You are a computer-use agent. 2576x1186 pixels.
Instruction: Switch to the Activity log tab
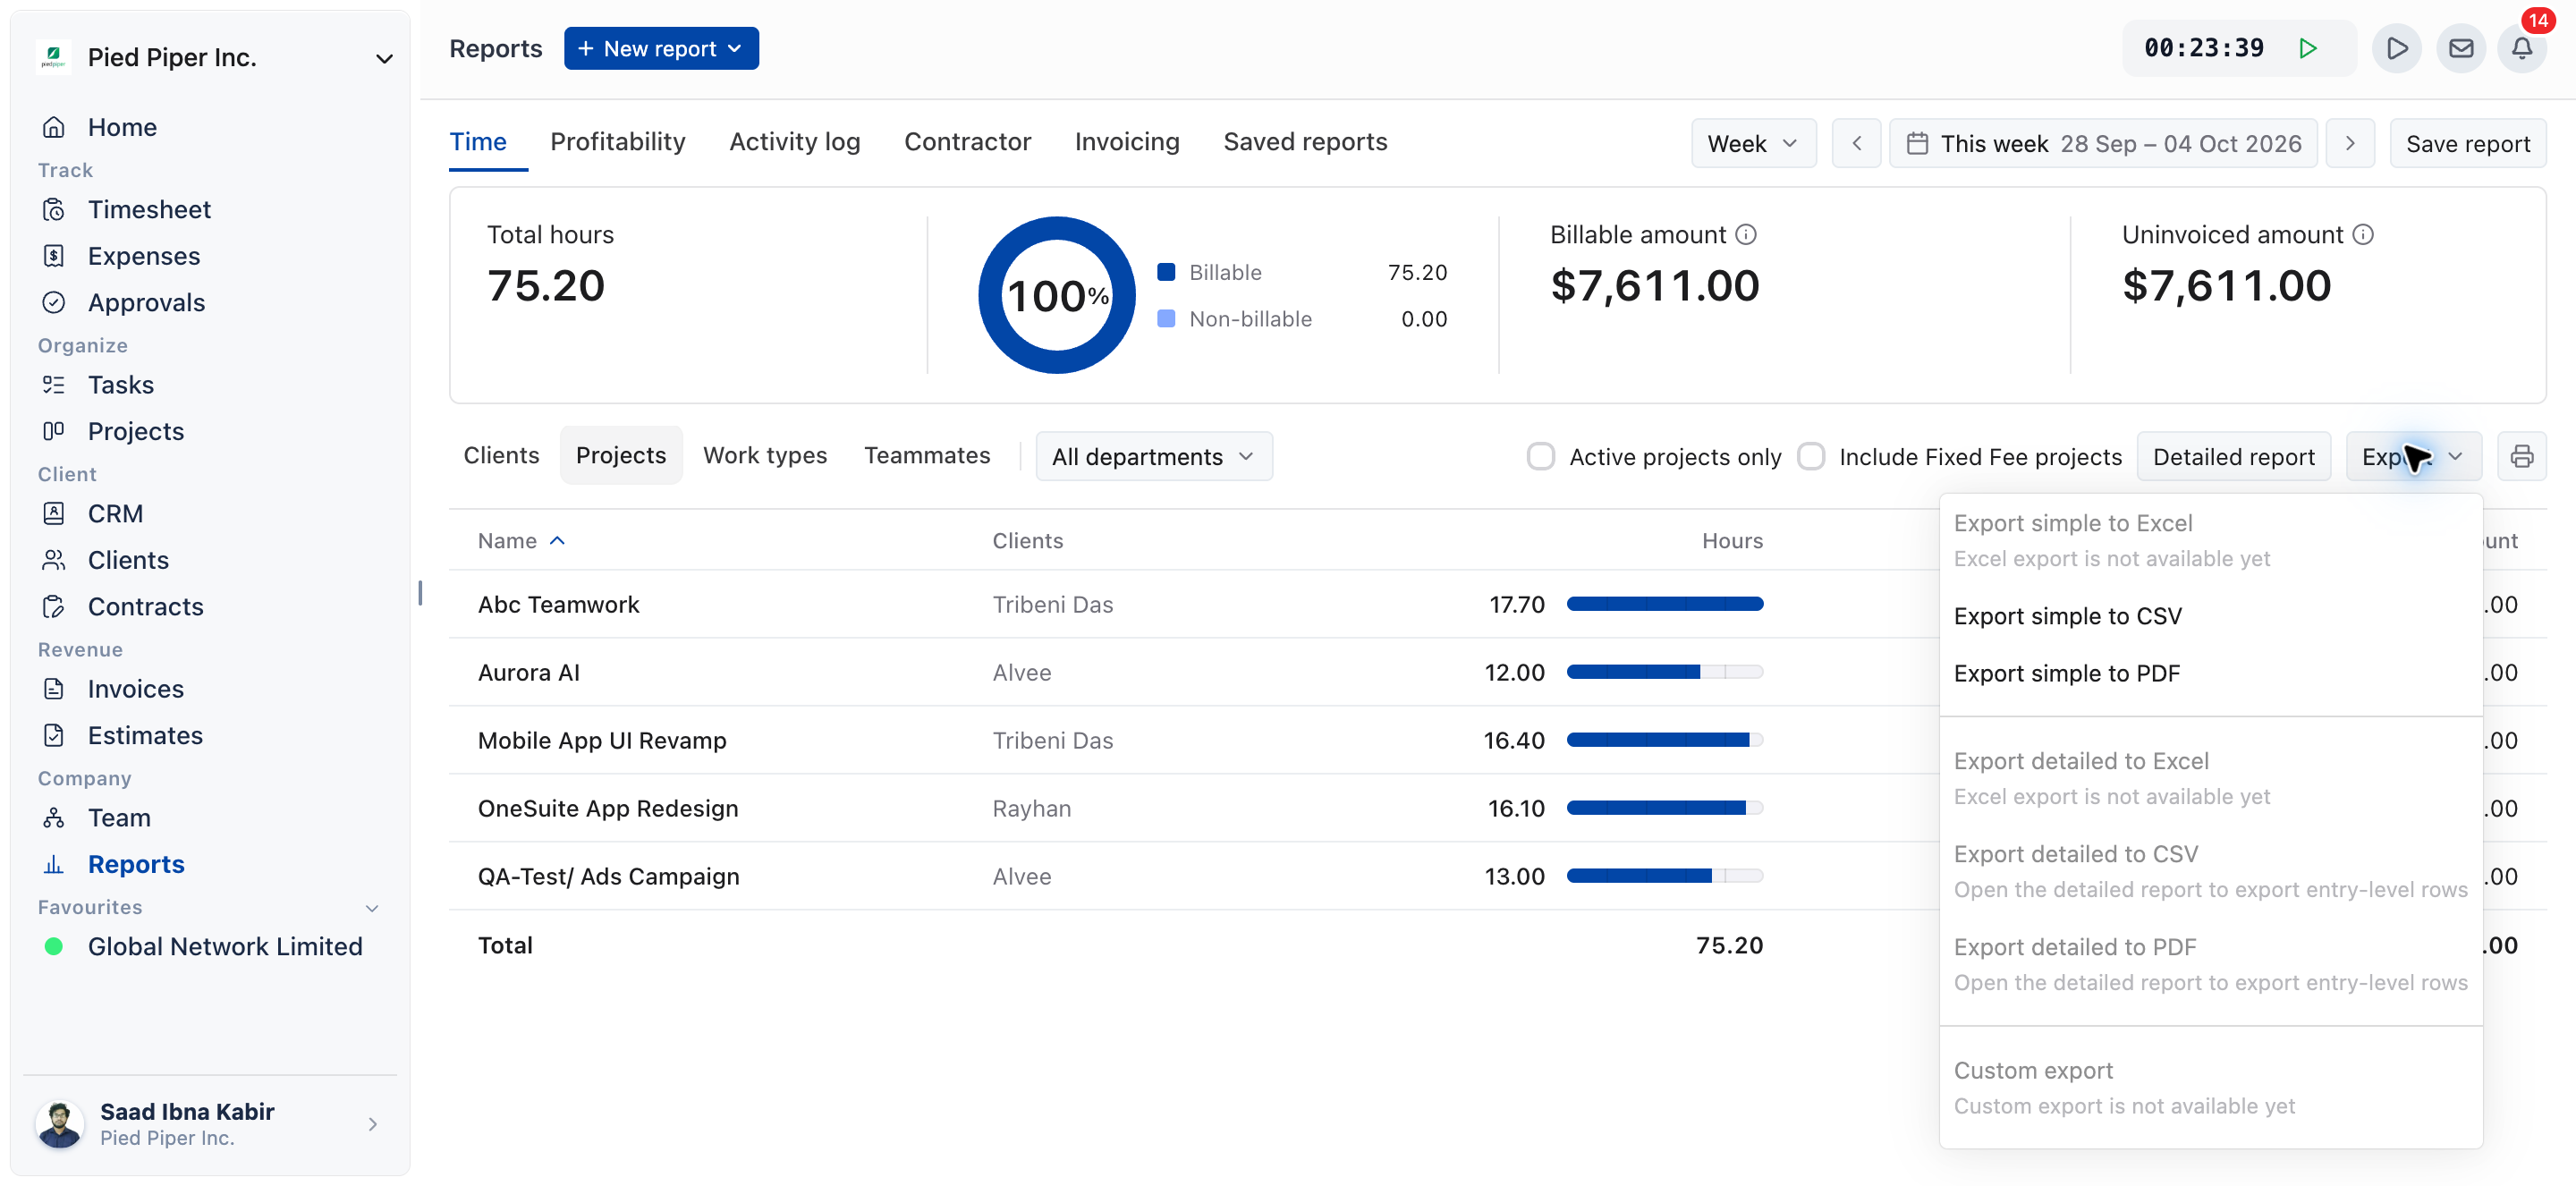(794, 142)
